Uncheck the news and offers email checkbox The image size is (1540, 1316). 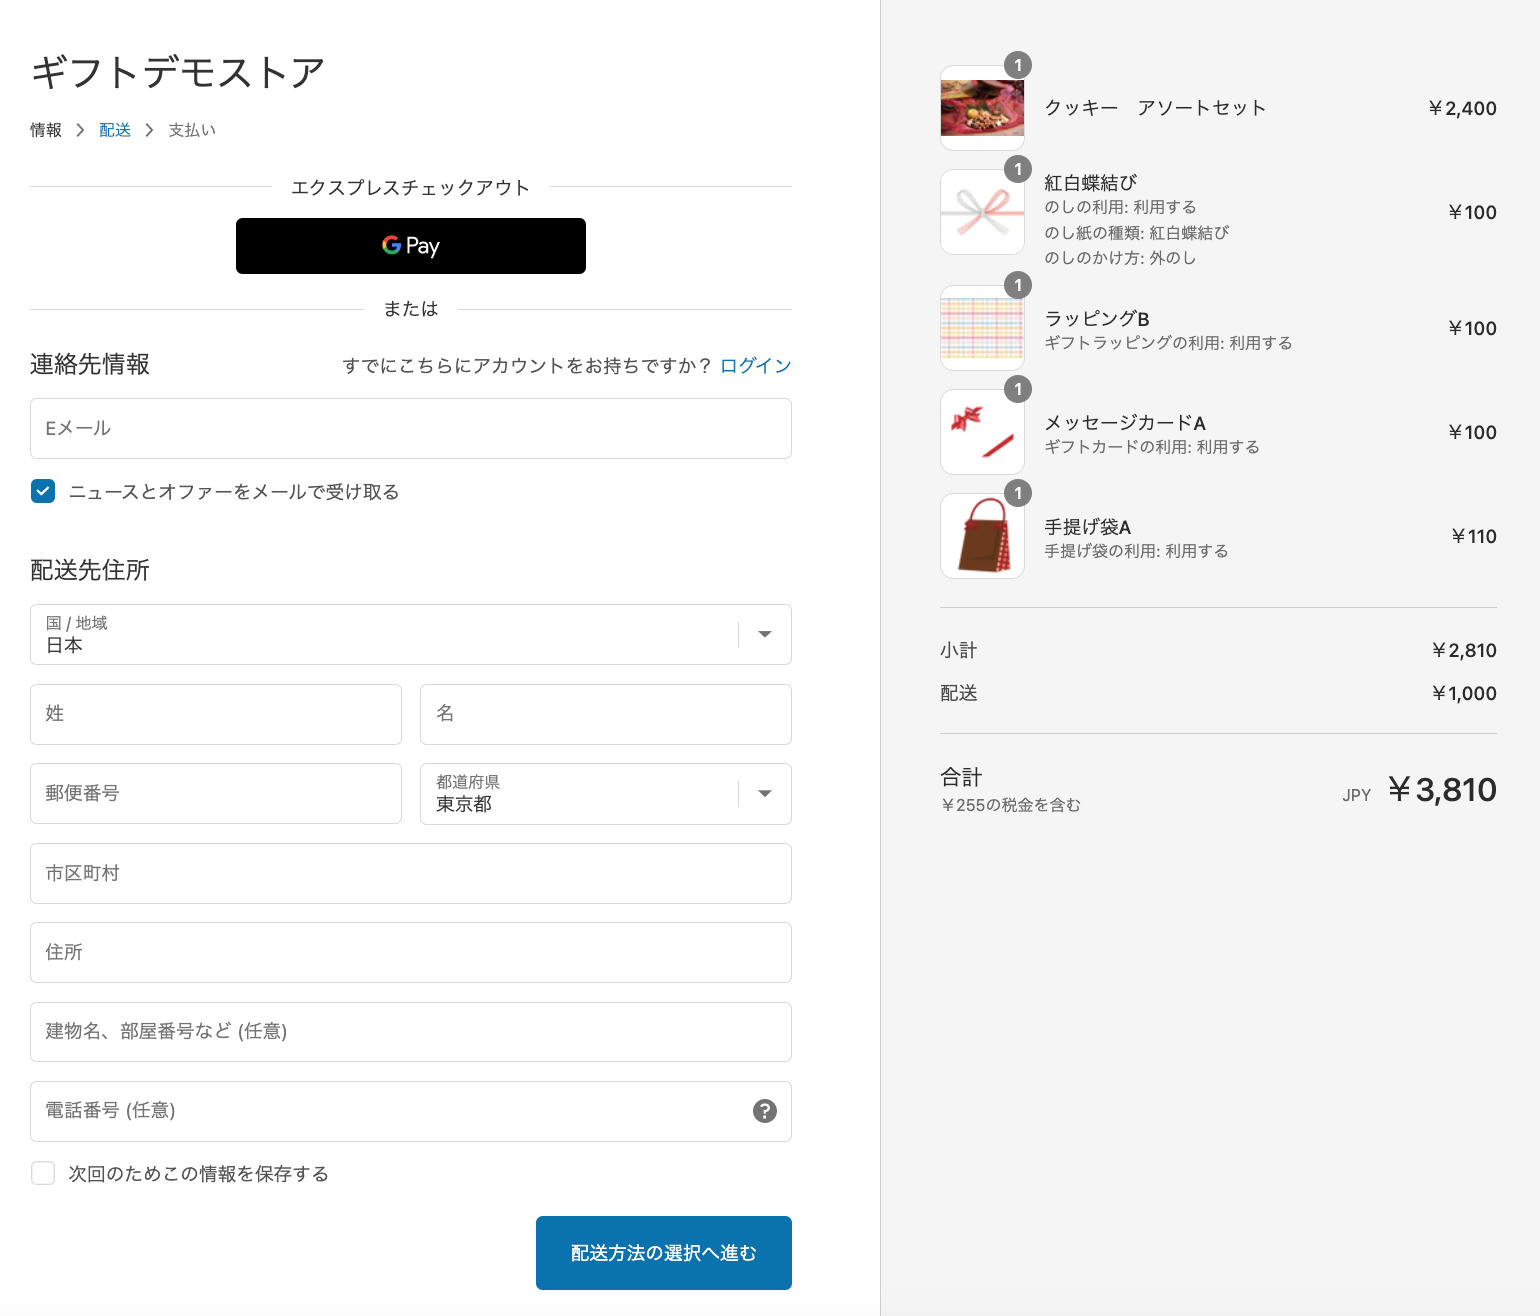[43, 491]
